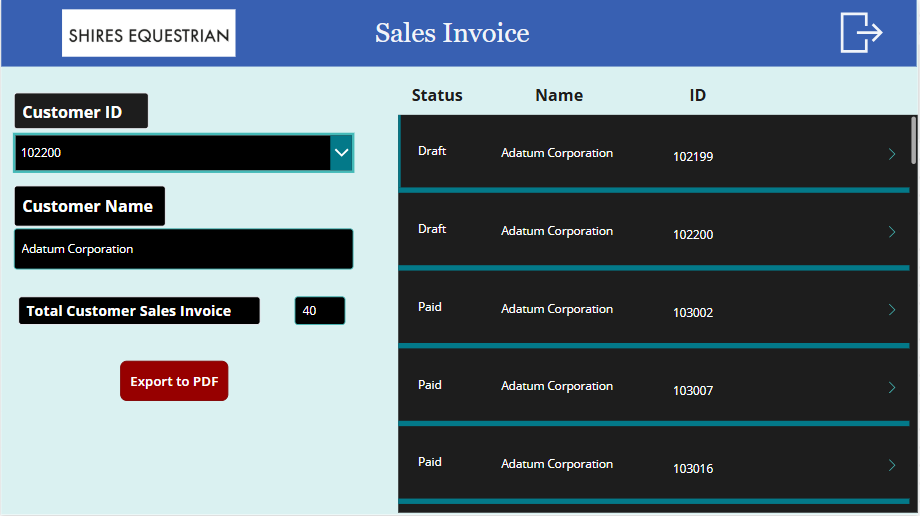
Task: Open details arrow for invoice 103002
Action: 892,309
